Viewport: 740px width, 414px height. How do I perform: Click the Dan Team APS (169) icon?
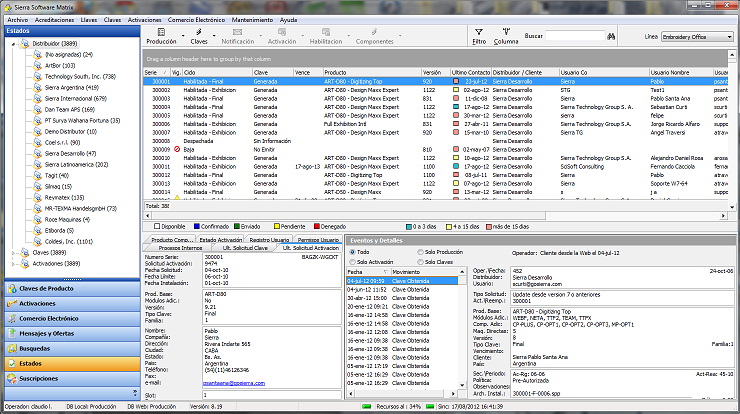coord(38,110)
